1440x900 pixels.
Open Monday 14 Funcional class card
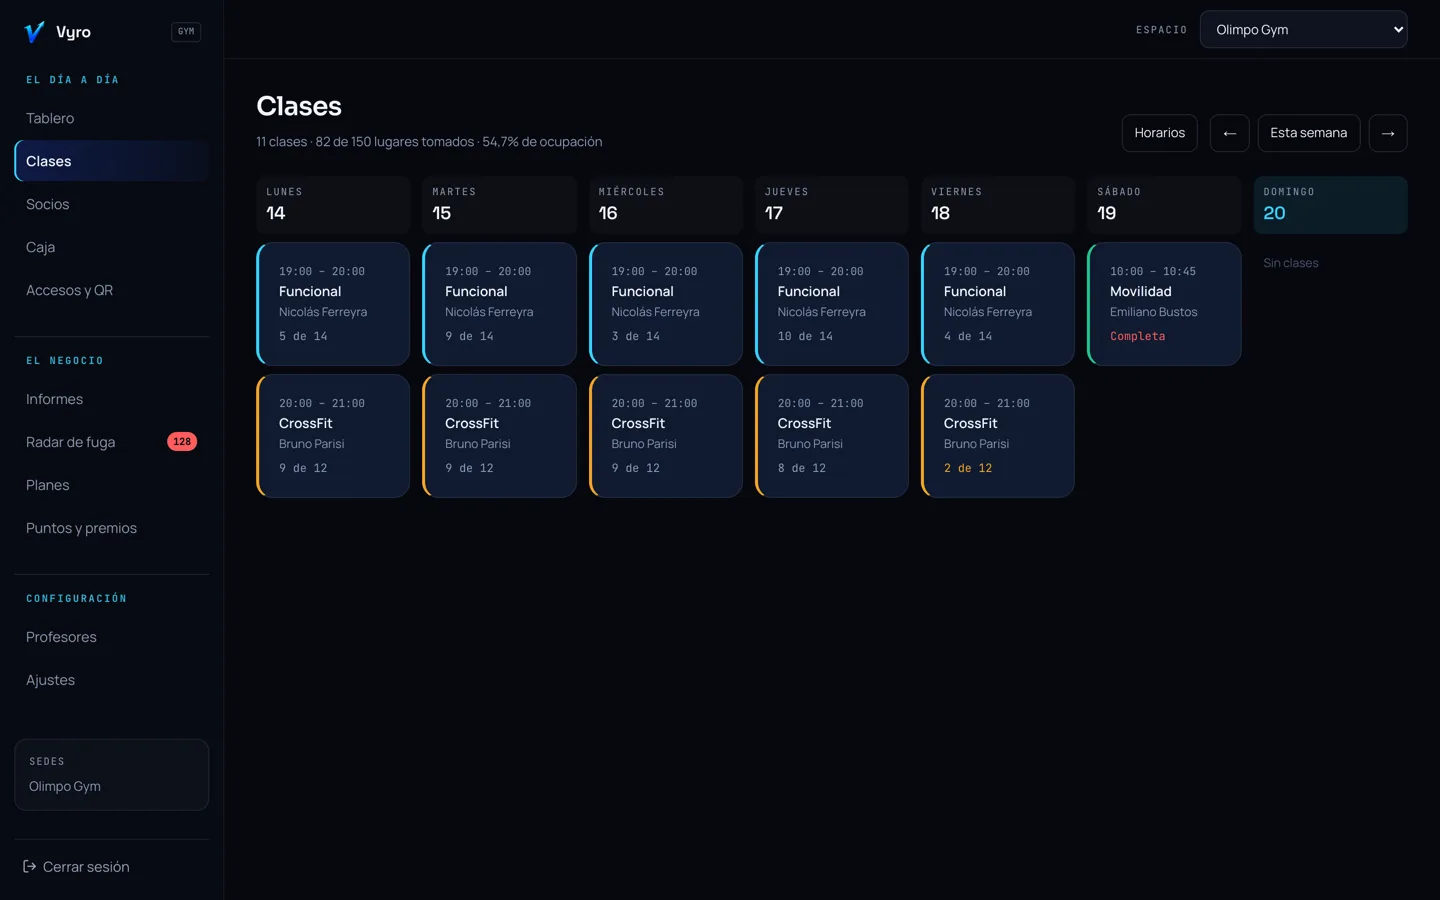333,304
